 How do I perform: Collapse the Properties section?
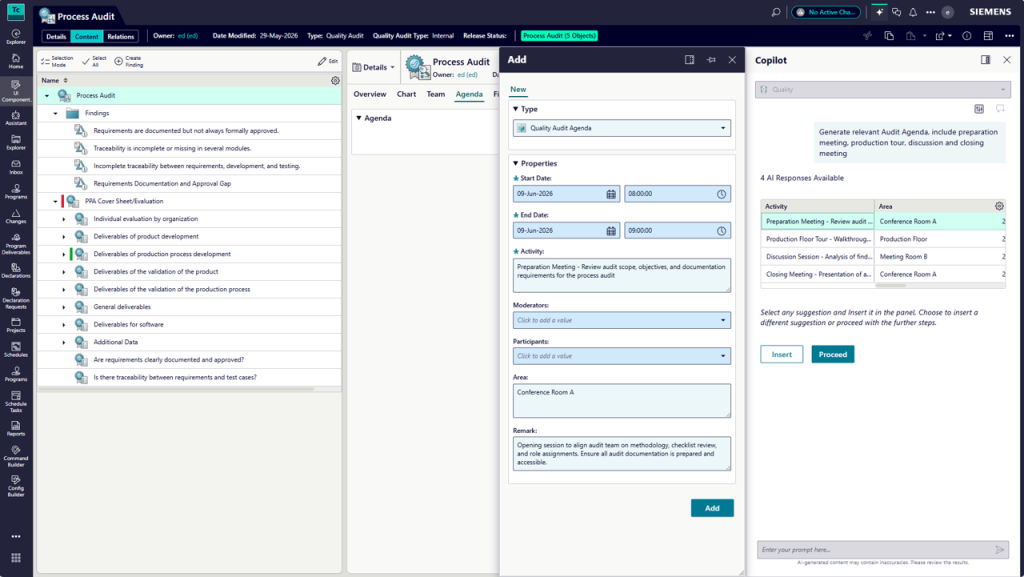tap(516, 164)
